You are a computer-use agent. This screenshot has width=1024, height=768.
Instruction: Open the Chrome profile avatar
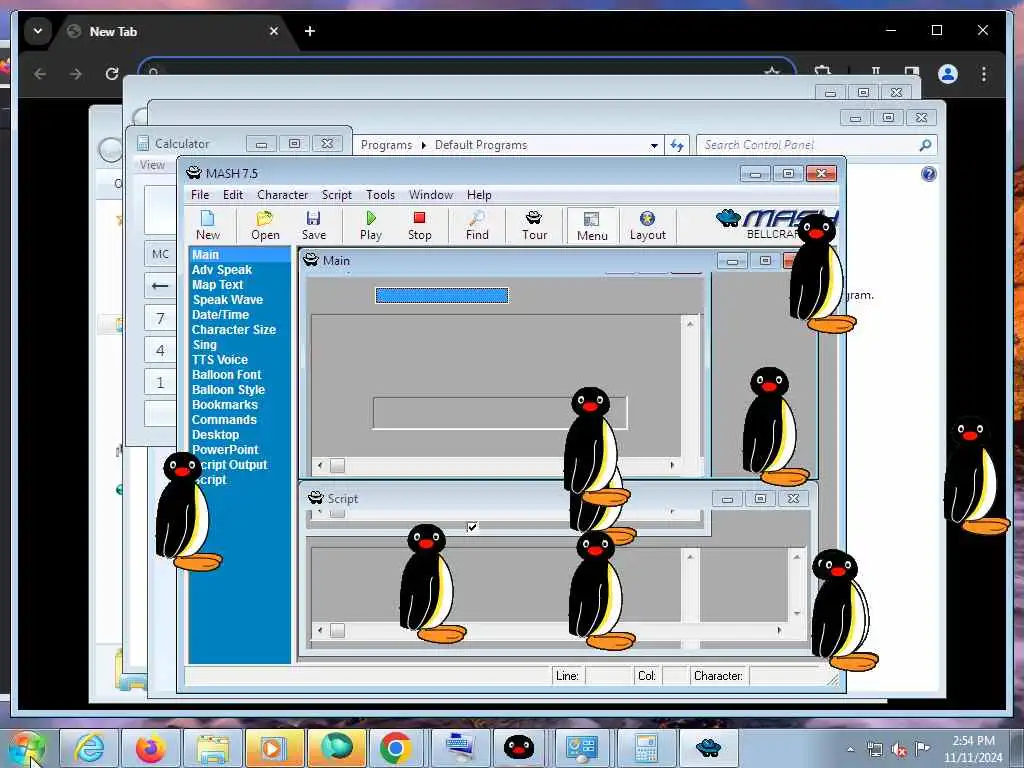pos(948,74)
